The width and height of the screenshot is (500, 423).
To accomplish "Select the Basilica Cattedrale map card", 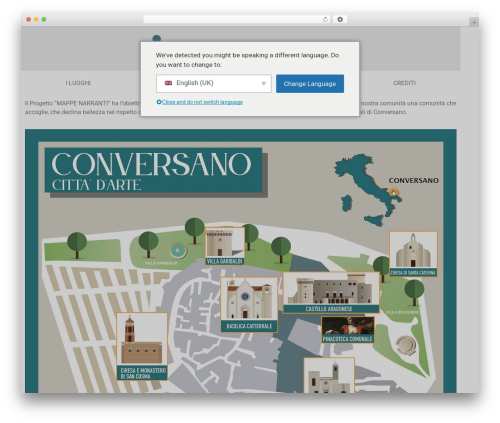I will tap(249, 304).
